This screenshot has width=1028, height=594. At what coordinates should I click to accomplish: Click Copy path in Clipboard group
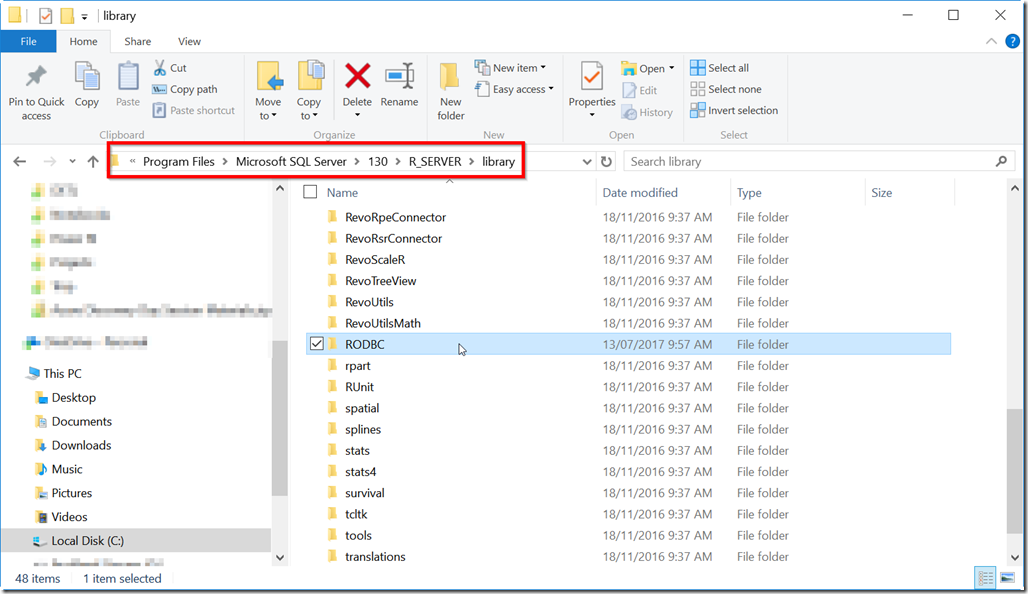185,89
